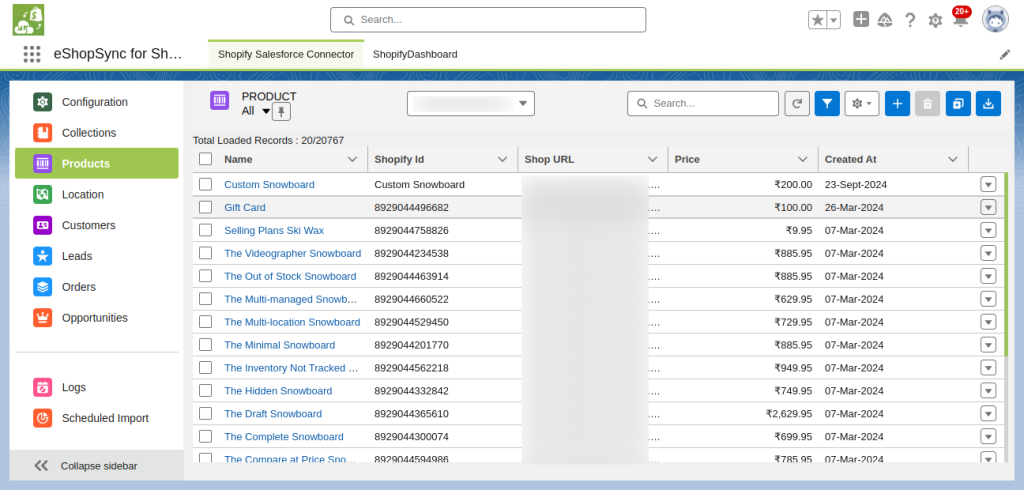Tick The Hidden Snowboard checkbox
1024x490 pixels.
[206, 391]
